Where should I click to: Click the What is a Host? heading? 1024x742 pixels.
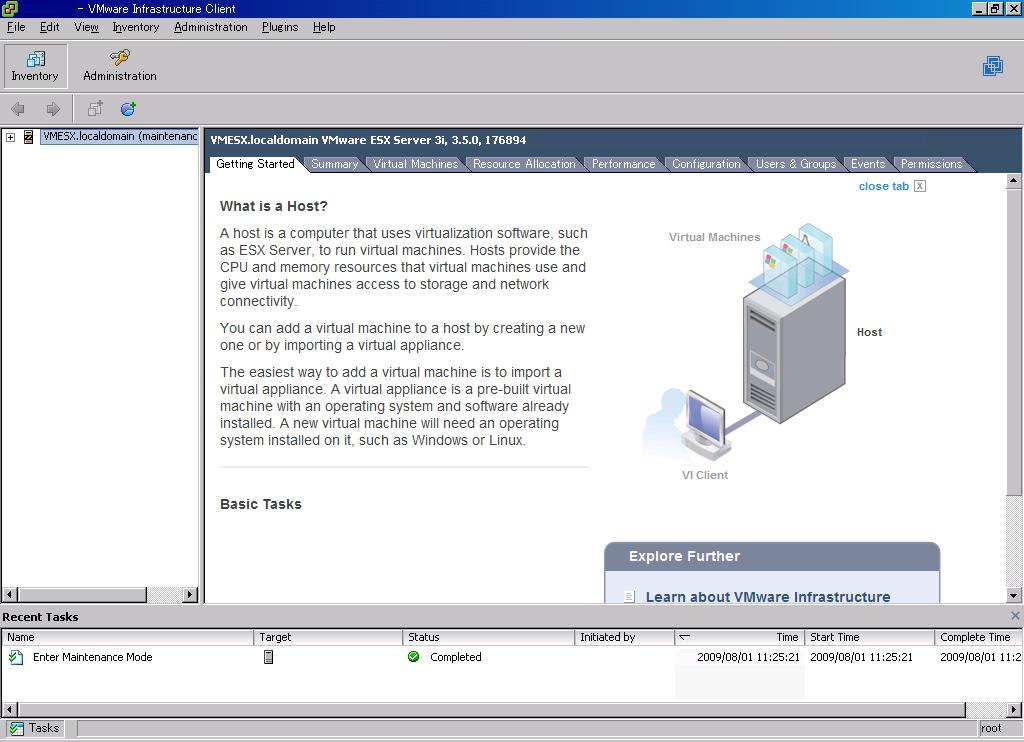(274, 206)
